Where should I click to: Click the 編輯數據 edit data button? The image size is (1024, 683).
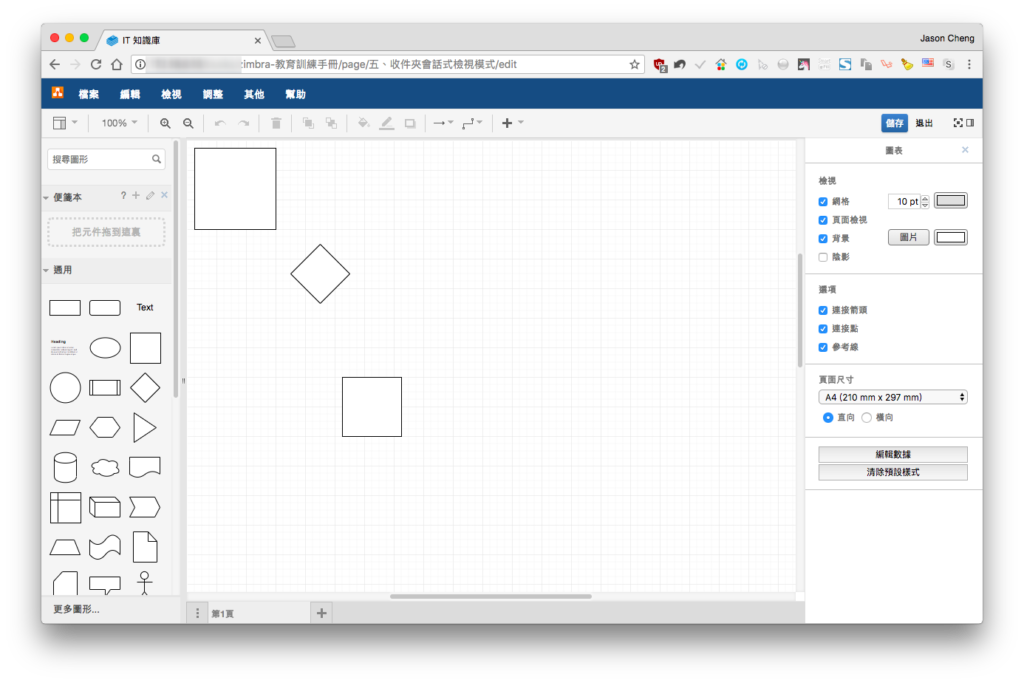(x=893, y=454)
